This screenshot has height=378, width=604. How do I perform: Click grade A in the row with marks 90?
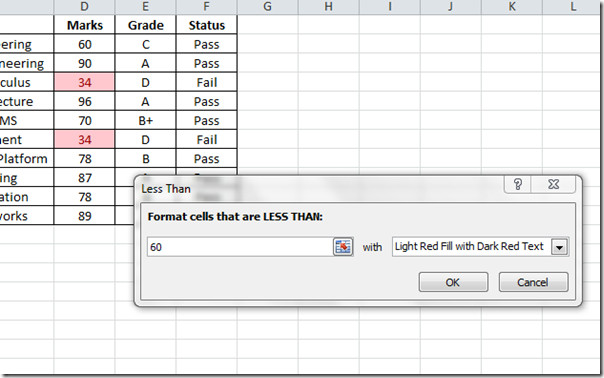(x=146, y=63)
